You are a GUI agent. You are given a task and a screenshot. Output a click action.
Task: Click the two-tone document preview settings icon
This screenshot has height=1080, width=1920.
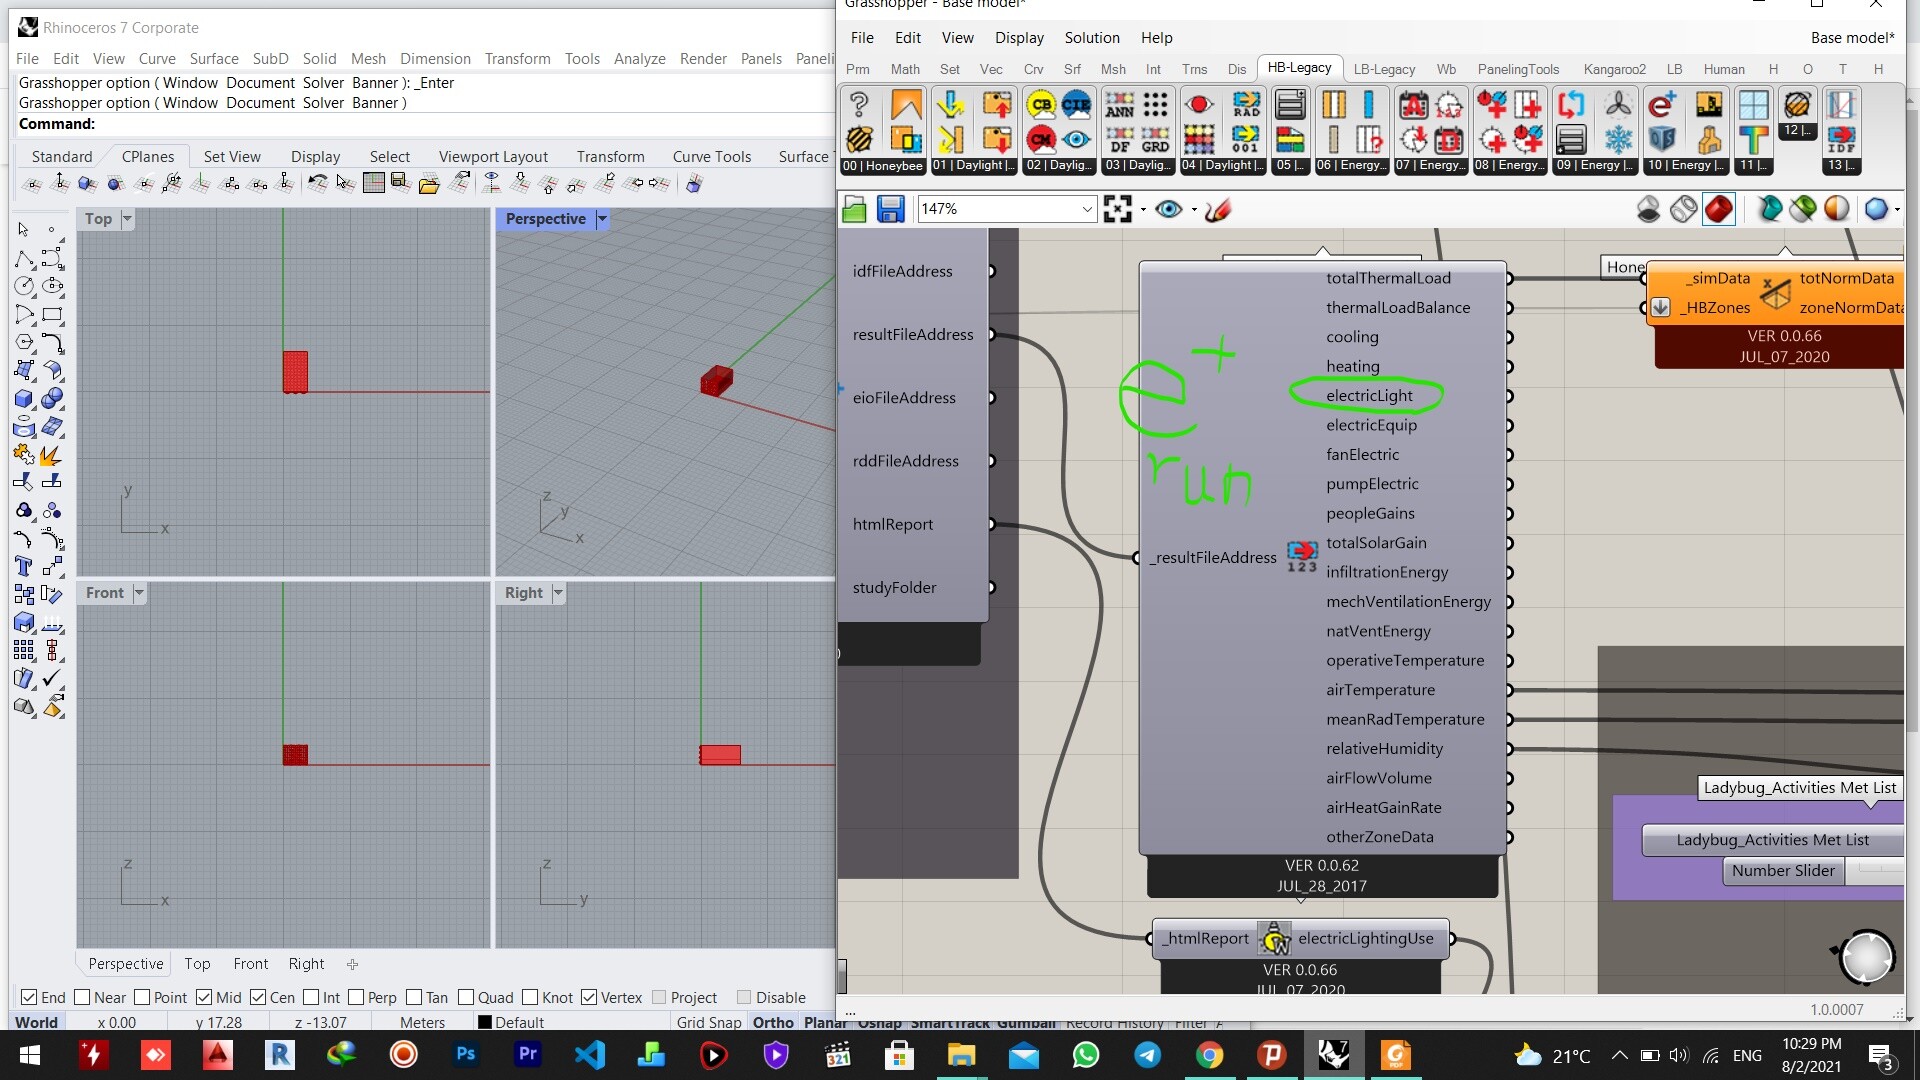tap(1837, 209)
